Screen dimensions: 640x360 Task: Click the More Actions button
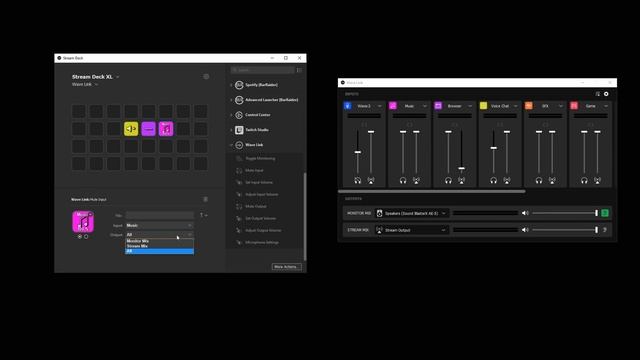point(287,267)
